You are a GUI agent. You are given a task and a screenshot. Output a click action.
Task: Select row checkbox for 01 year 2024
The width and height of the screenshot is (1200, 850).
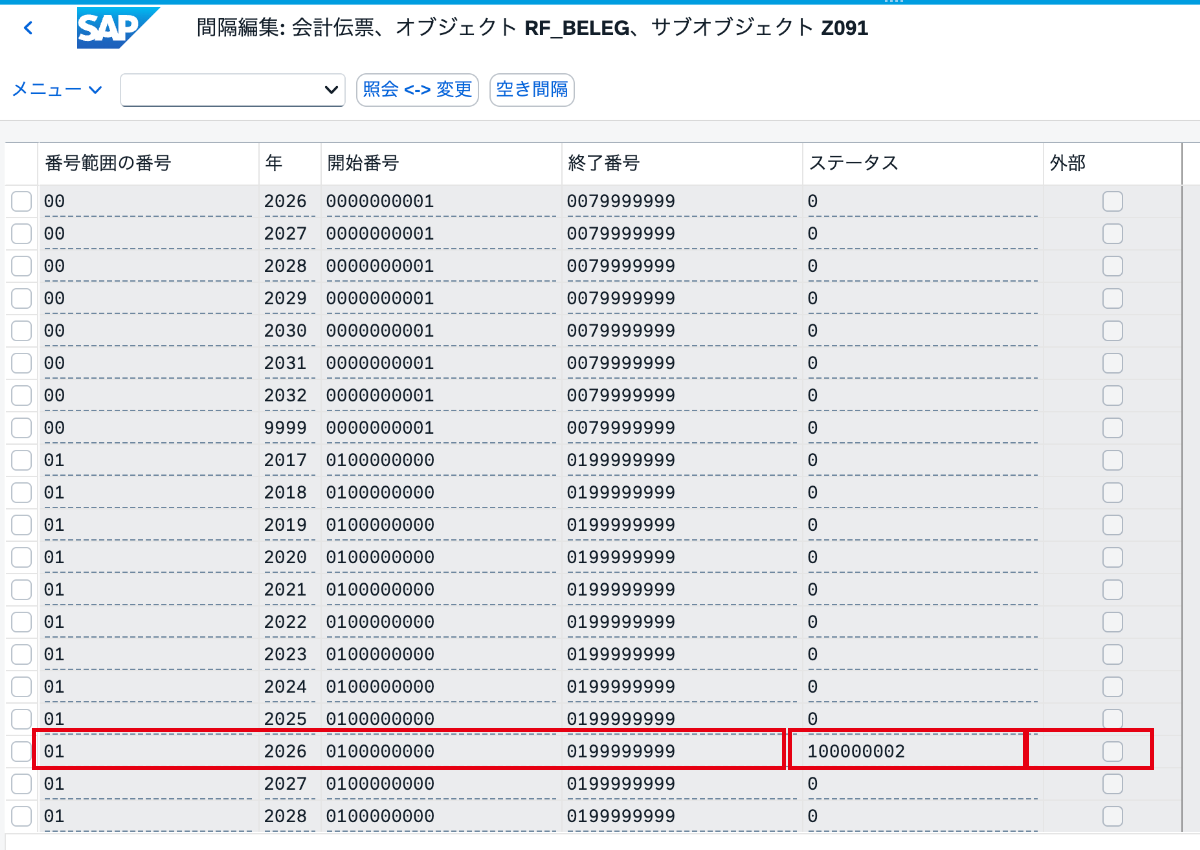21,687
